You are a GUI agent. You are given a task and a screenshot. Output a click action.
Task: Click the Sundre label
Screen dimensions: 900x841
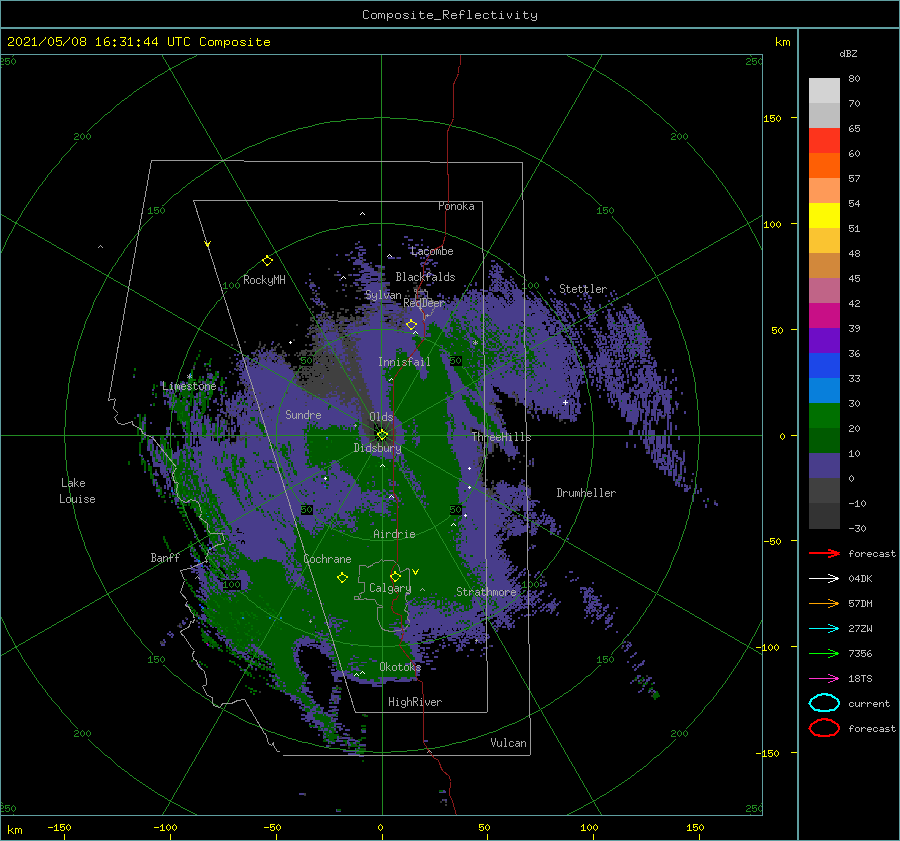pos(303,415)
